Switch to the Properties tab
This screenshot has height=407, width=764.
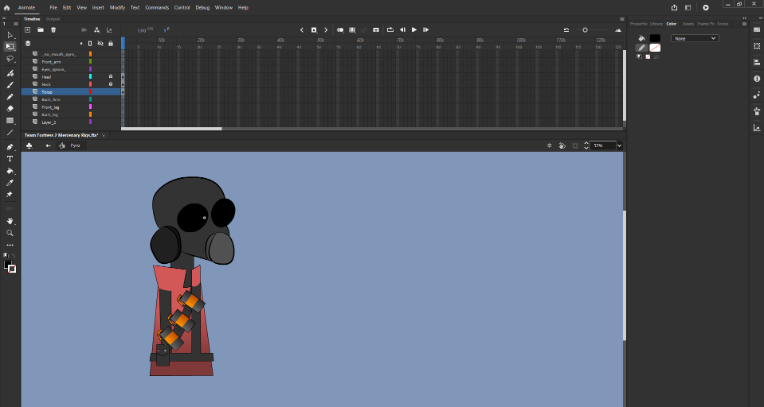638,23
